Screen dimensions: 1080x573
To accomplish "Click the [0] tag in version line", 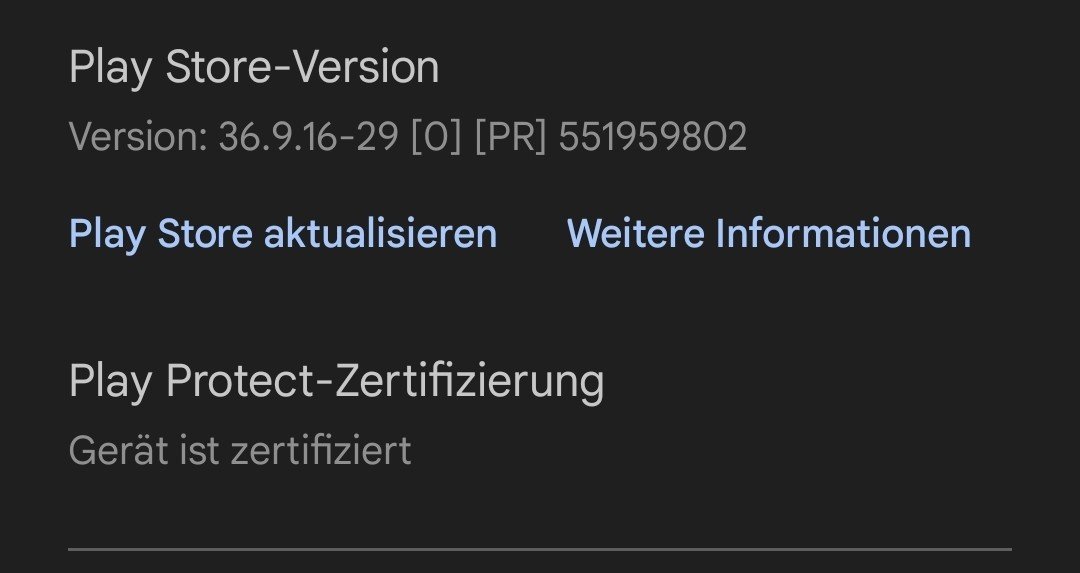I will tap(436, 137).
